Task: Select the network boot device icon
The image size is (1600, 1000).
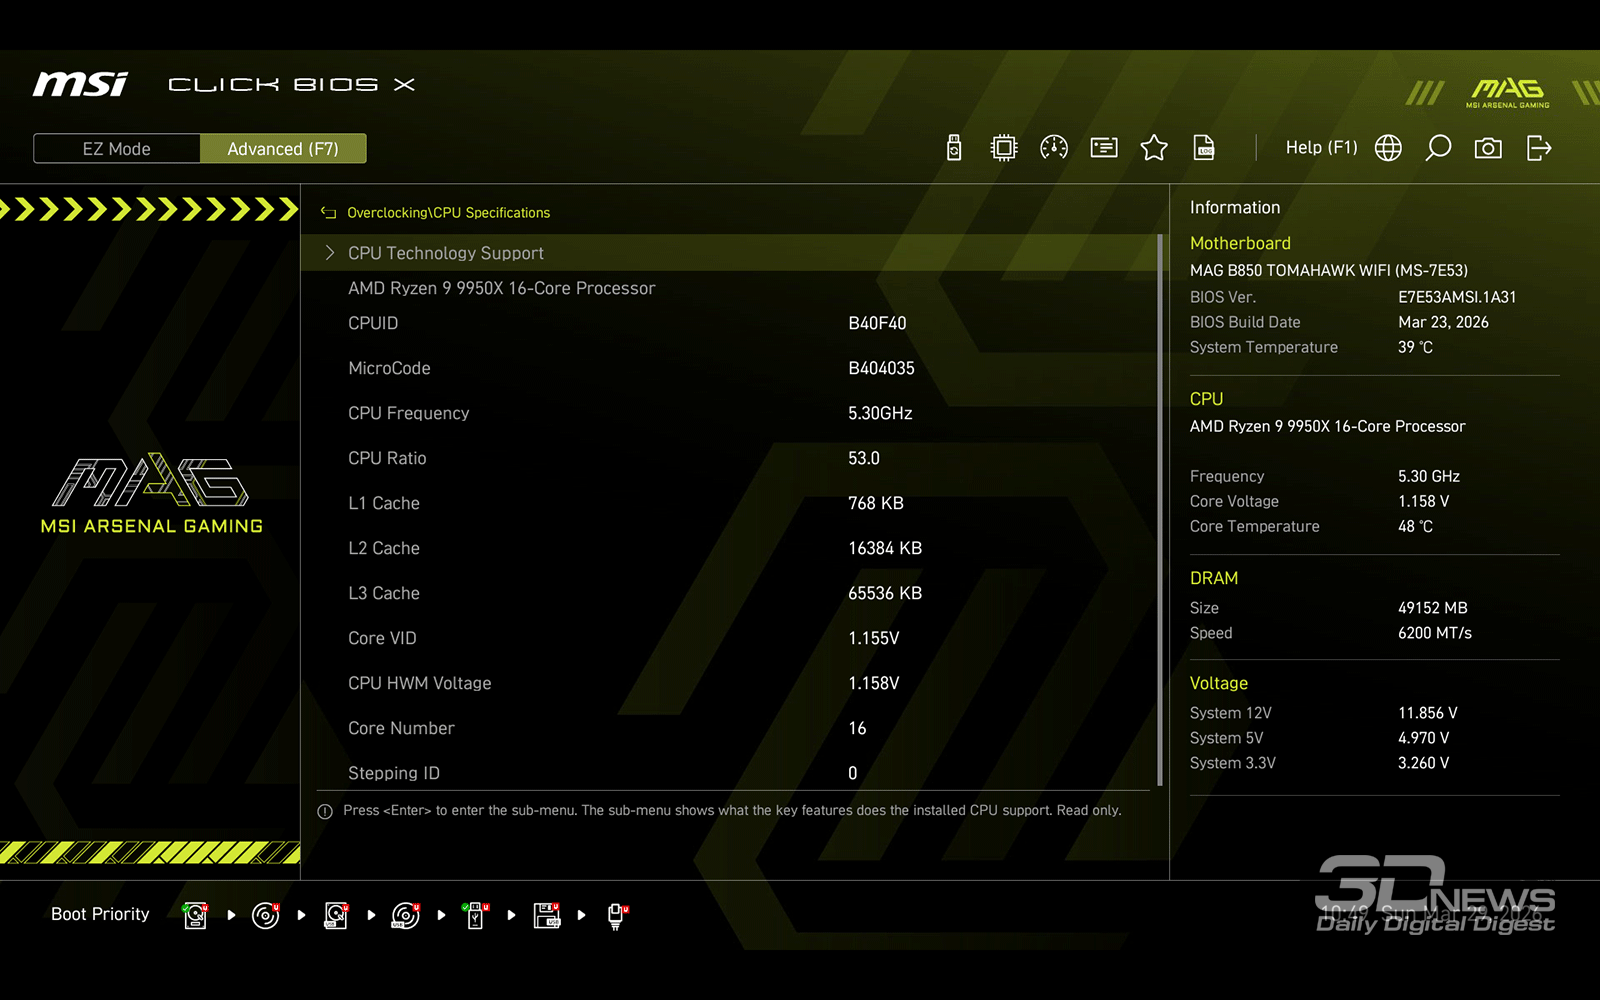Action: (617, 915)
